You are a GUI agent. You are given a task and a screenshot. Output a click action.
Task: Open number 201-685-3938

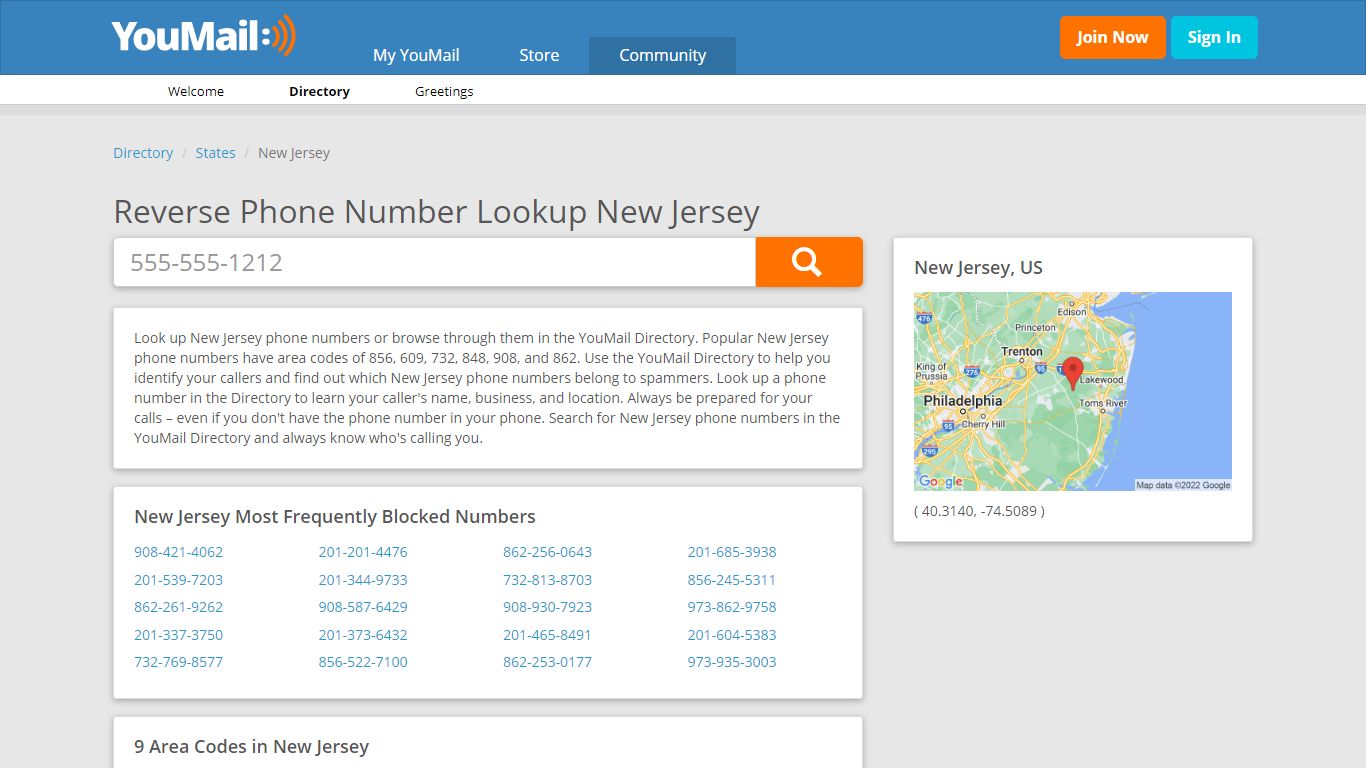pos(732,552)
